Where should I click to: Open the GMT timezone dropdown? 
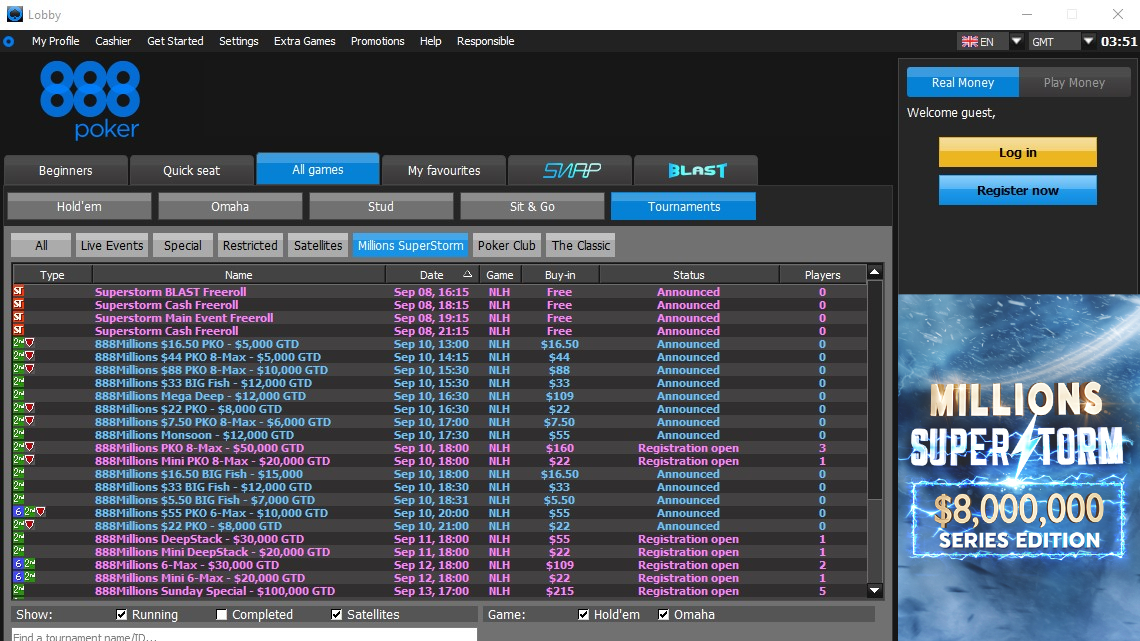coord(1089,42)
